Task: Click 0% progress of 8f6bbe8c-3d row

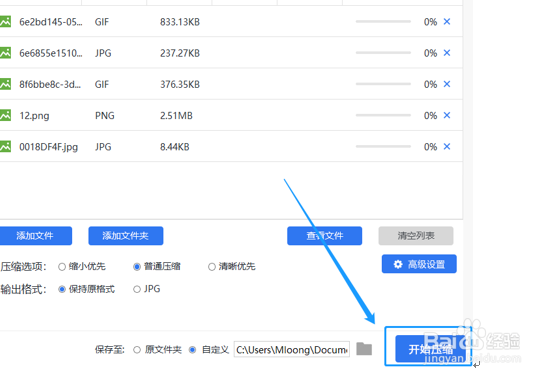Action: click(430, 84)
